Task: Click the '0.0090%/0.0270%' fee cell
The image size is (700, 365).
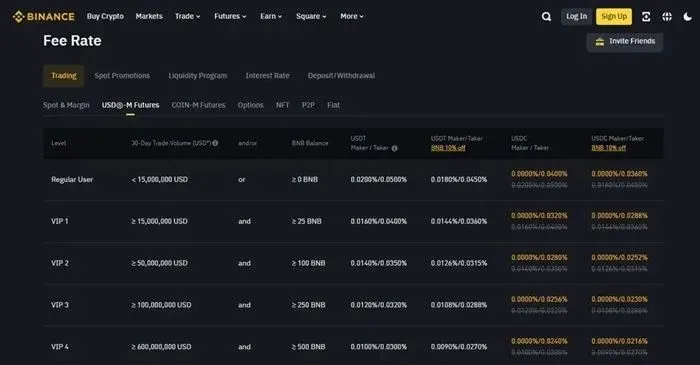Action: pyautogui.click(x=459, y=347)
